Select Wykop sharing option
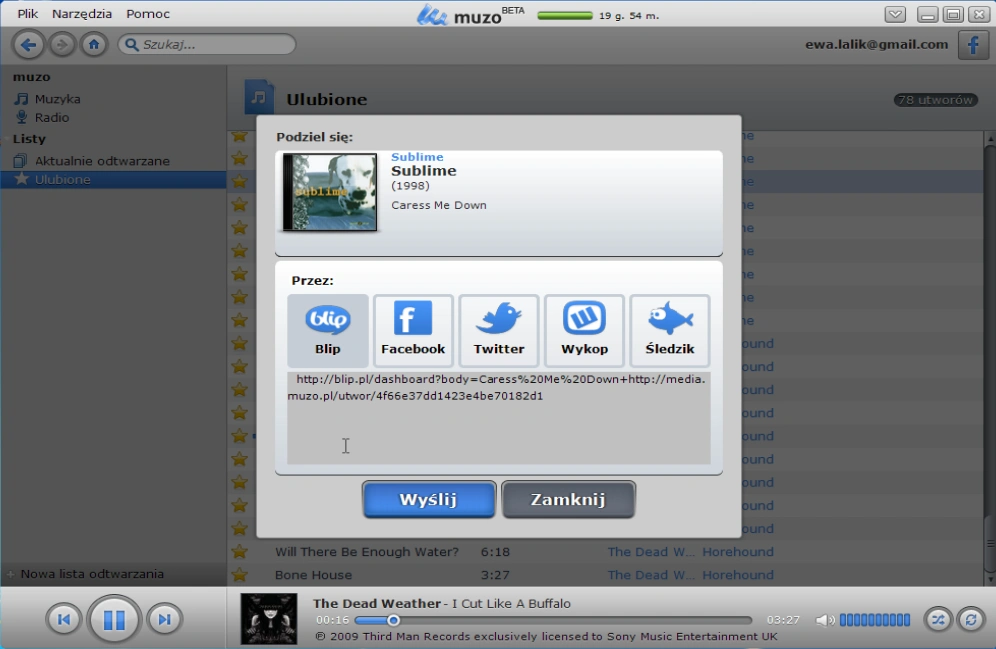996x649 pixels. coord(584,330)
